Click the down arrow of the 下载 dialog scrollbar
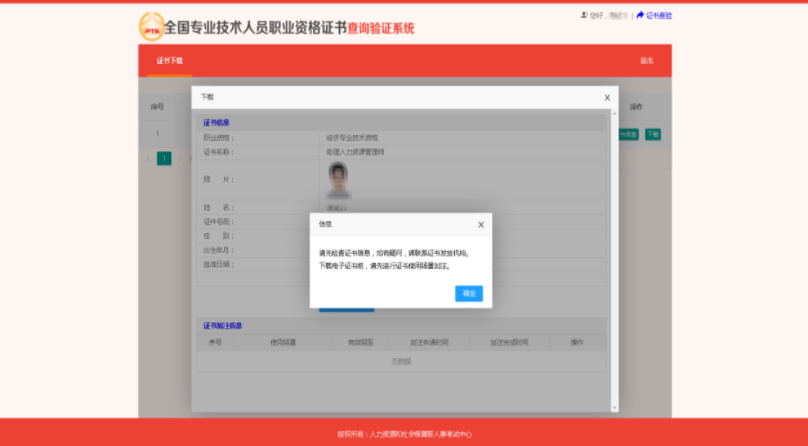The width and height of the screenshot is (808, 446). tap(614, 408)
